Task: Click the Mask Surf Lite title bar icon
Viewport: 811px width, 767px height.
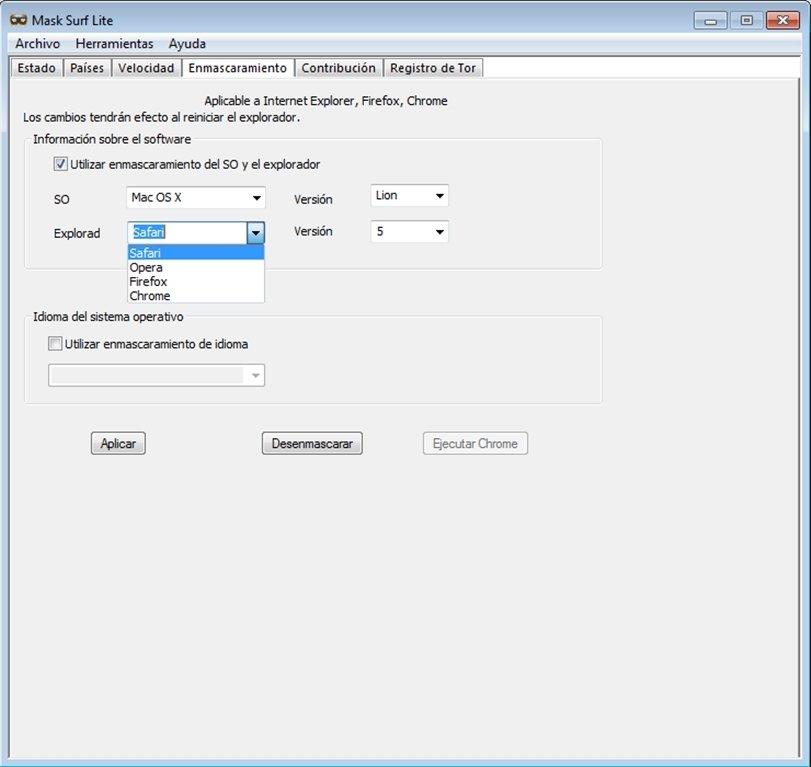Action: click(x=18, y=20)
